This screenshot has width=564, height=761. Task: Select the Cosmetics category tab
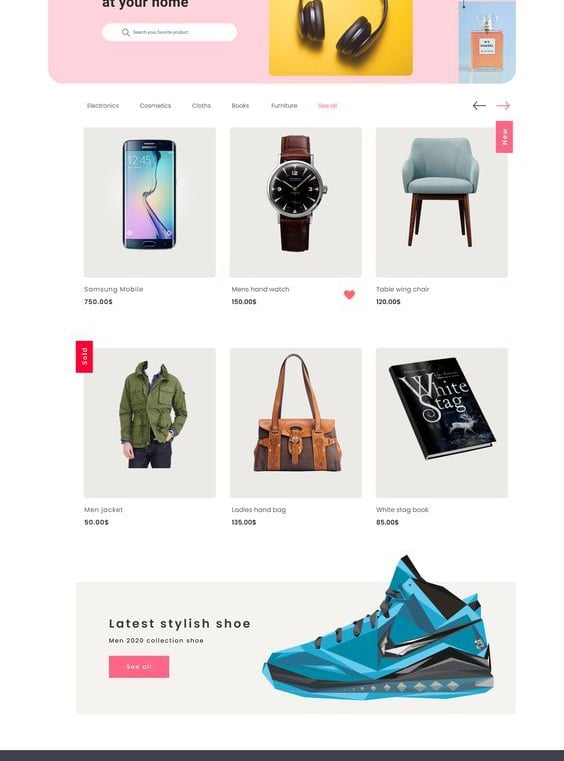pyautogui.click(x=155, y=106)
